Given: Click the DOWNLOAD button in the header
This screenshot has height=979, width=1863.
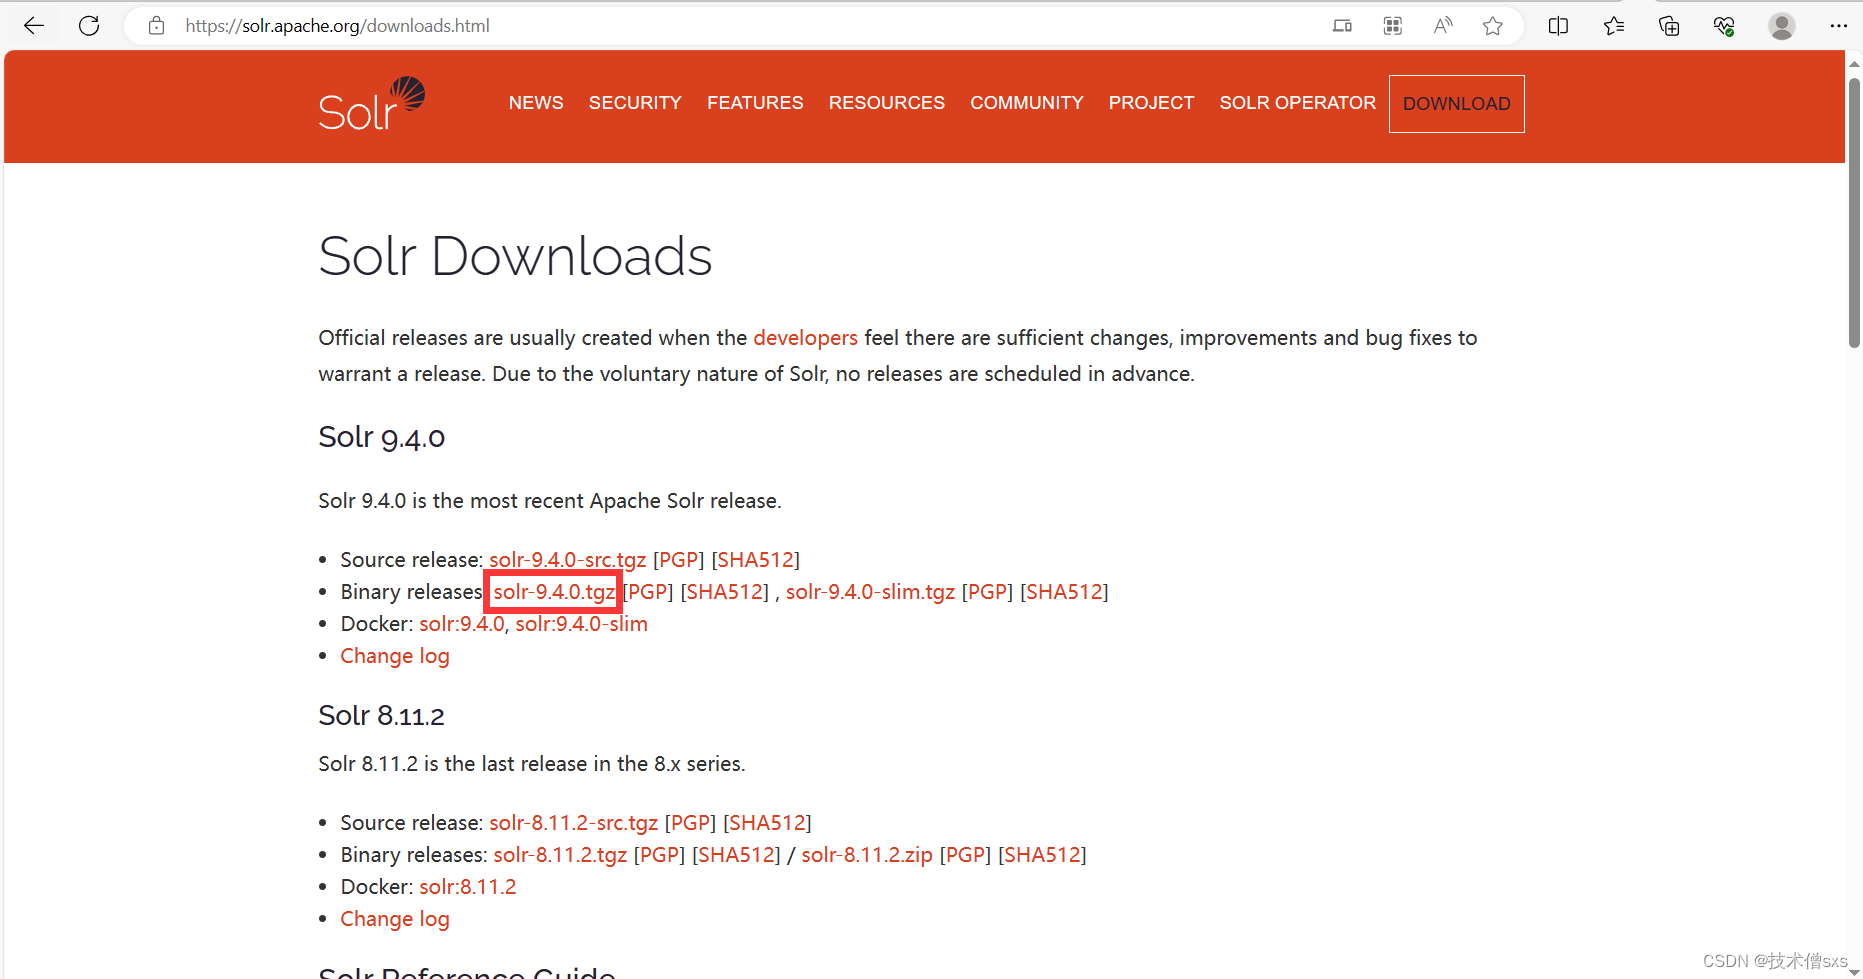Looking at the screenshot, I should (x=1456, y=104).
